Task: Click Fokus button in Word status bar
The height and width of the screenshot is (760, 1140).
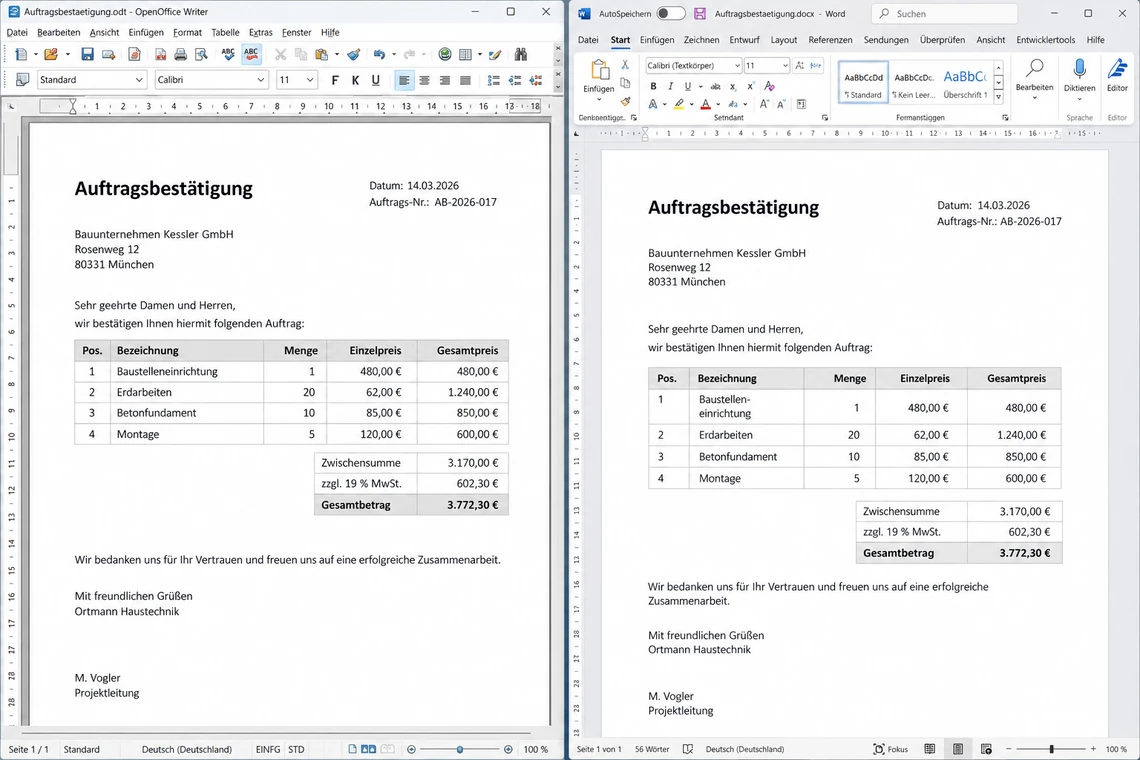Action: pos(891,749)
